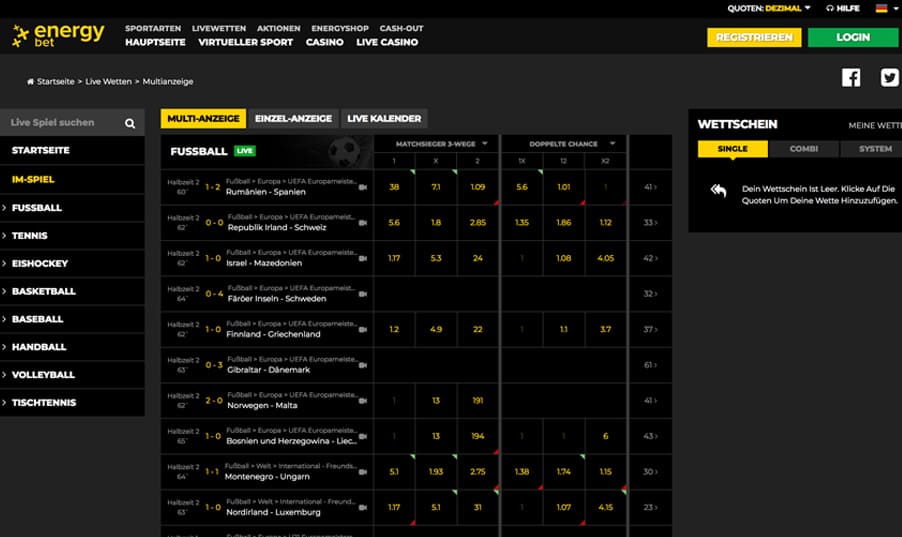Click Live Wetten breadcrumb link
The image size is (902, 537).
point(108,82)
